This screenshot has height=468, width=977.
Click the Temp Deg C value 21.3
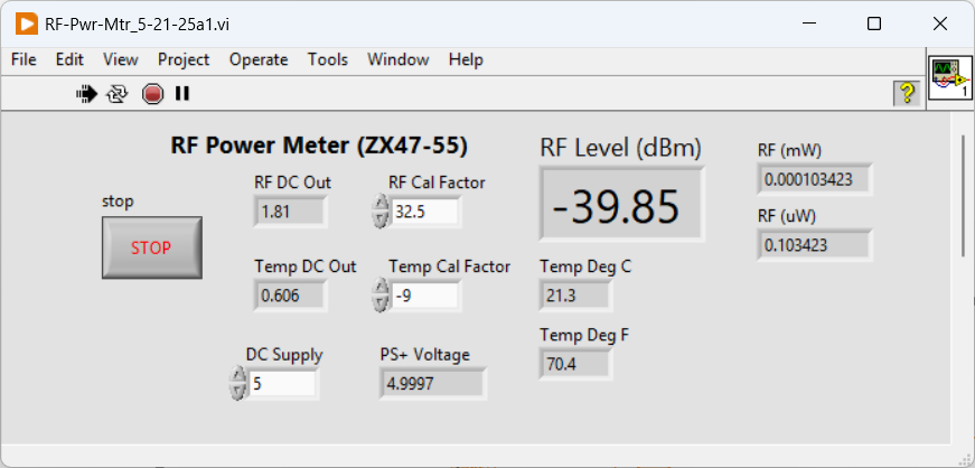[576, 295]
